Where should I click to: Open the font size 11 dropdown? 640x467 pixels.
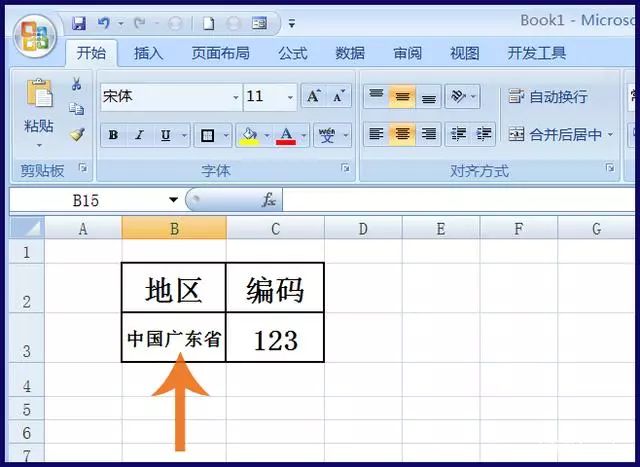pos(290,98)
